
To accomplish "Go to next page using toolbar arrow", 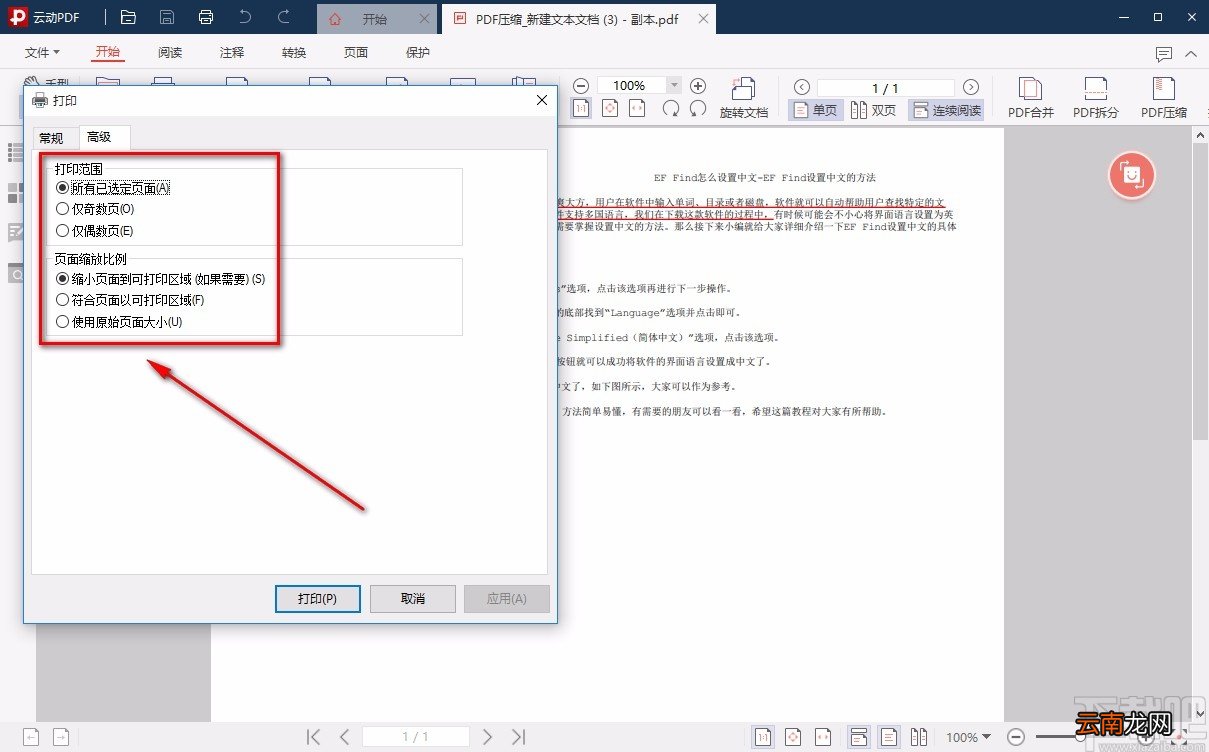I will coord(970,88).
